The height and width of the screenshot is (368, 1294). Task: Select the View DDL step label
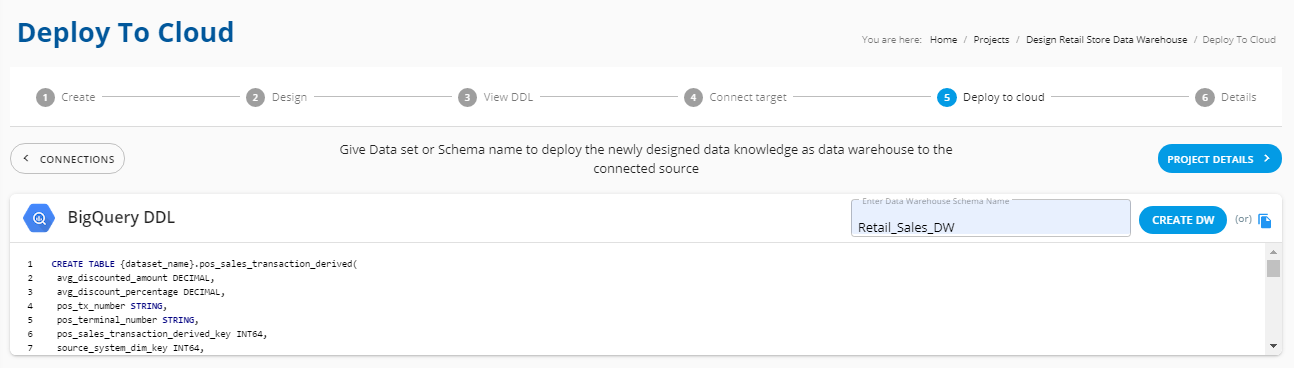508,97
